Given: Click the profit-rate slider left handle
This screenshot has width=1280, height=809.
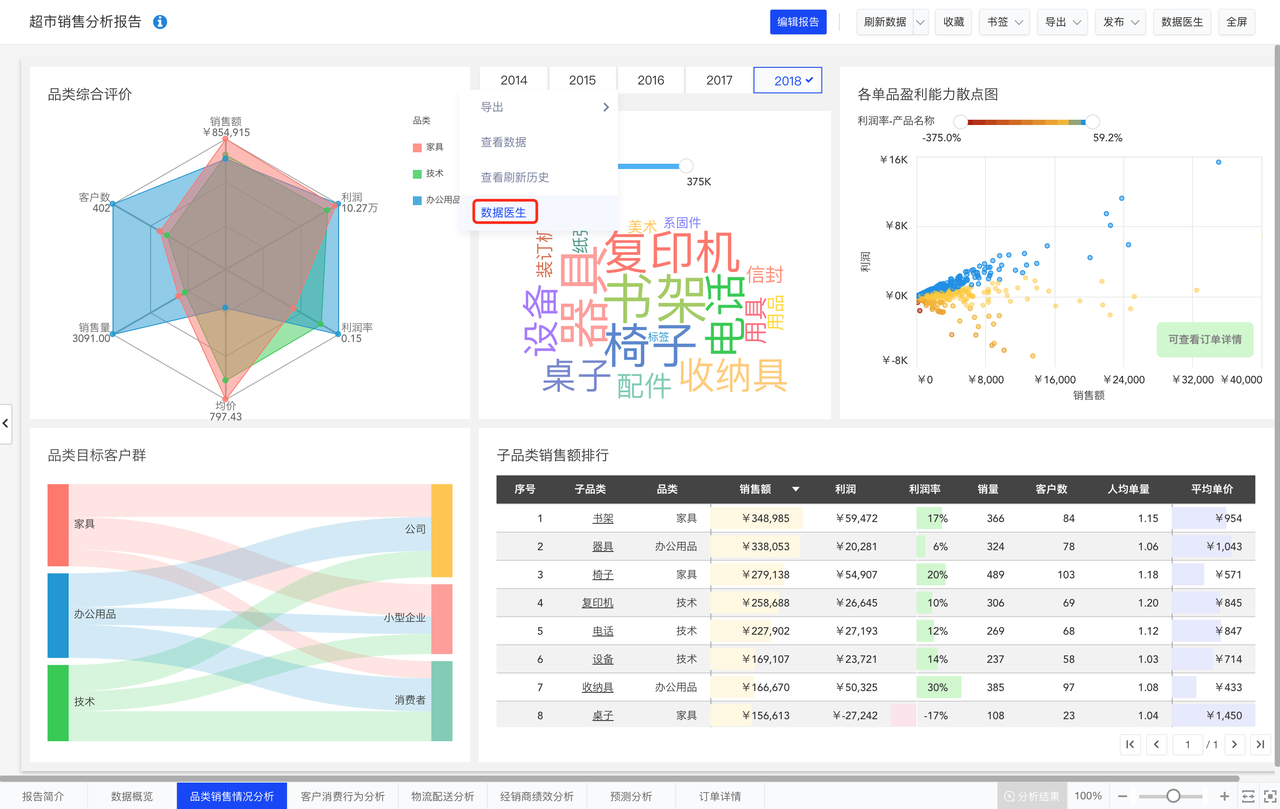Looking at the screenshot, I should tap(960, 122).
